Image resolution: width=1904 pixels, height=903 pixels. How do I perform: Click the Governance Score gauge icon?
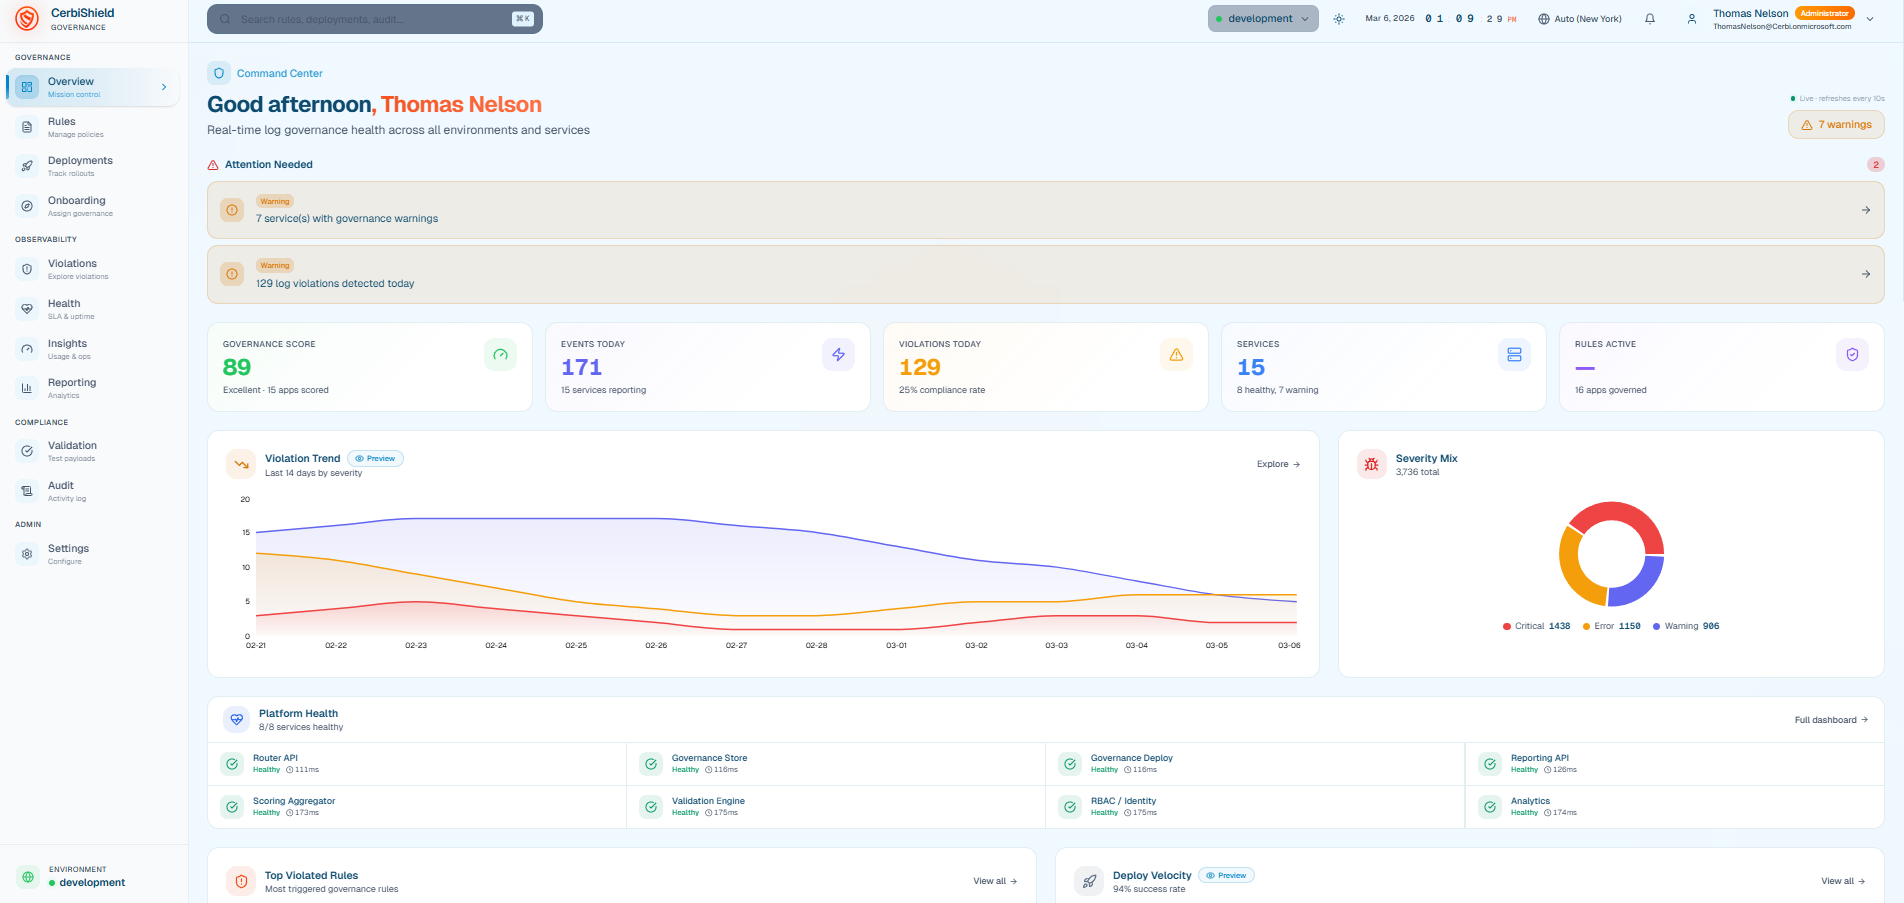[x=501, y=355]
